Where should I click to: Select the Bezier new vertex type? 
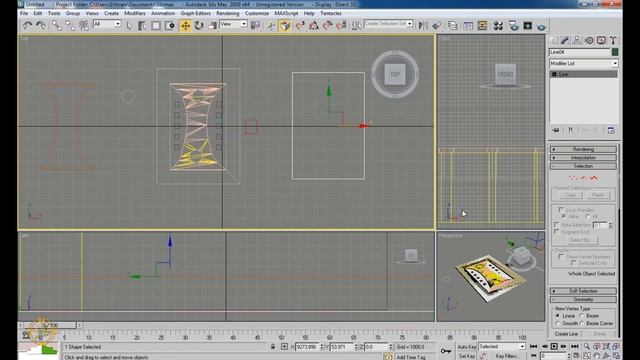coord(582,316)
